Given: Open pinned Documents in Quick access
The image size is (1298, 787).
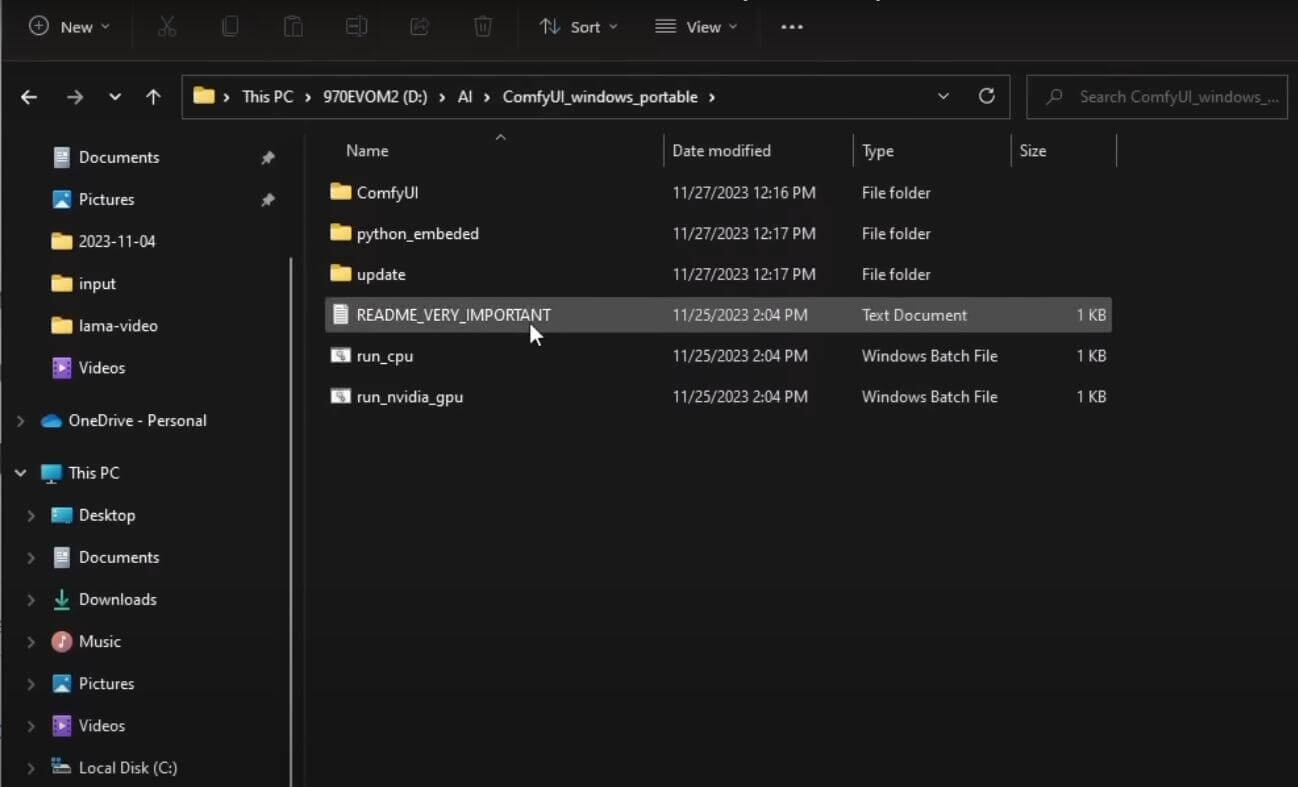Looking at the screenshot, I should point(119,157).
